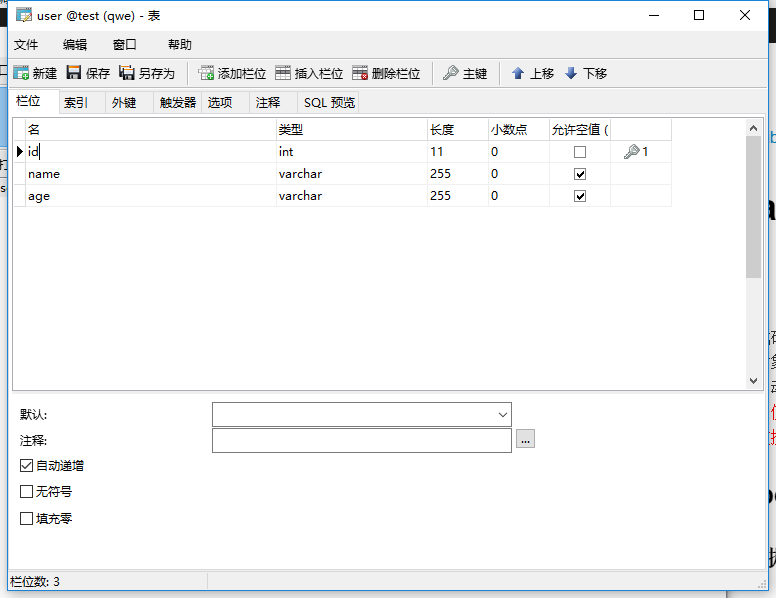Move field up with 上移 arrow
Viewport: 776px width, 598px height.
point(518,73)
